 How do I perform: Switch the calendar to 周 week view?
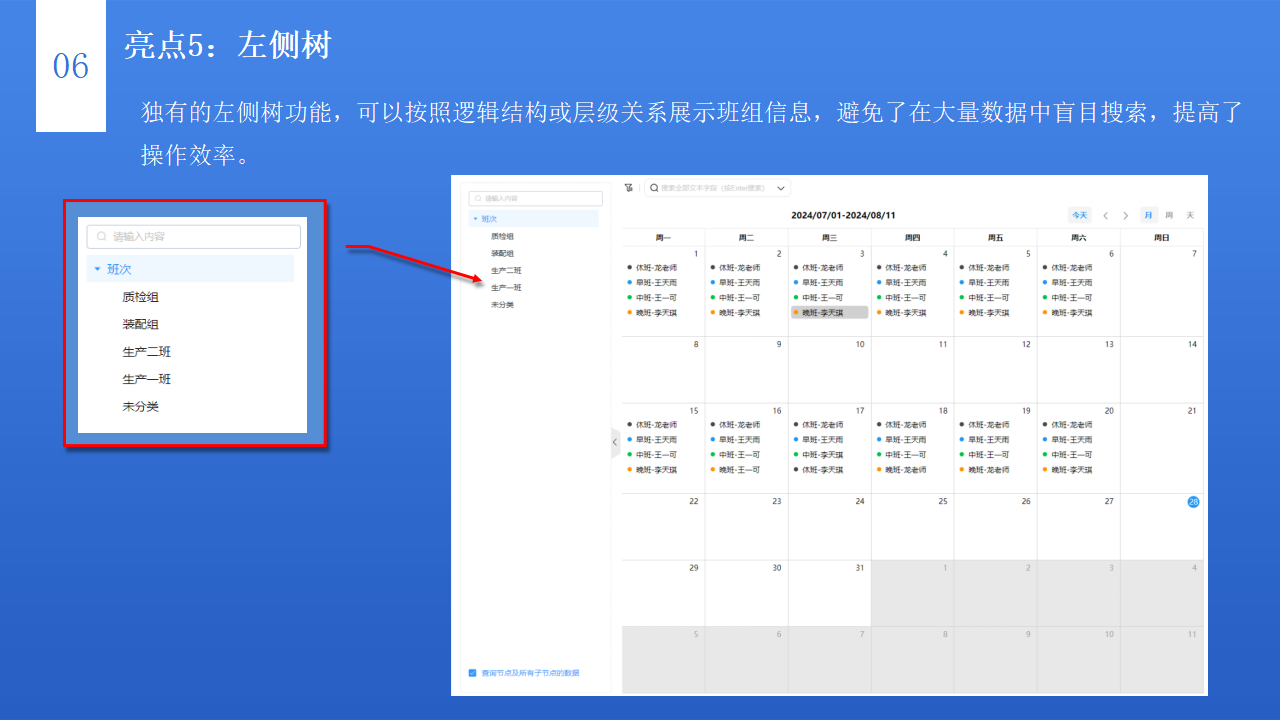click(1169, 215)
